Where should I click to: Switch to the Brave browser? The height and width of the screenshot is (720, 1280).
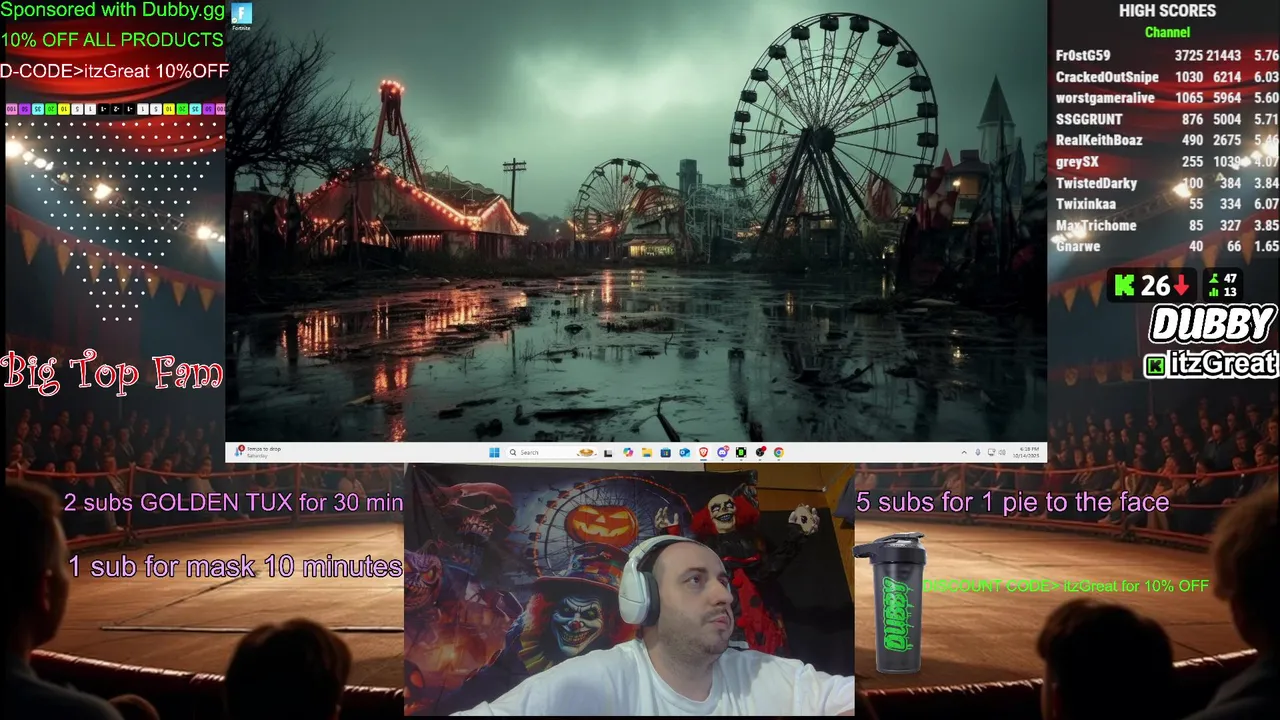tap(703, 452)
